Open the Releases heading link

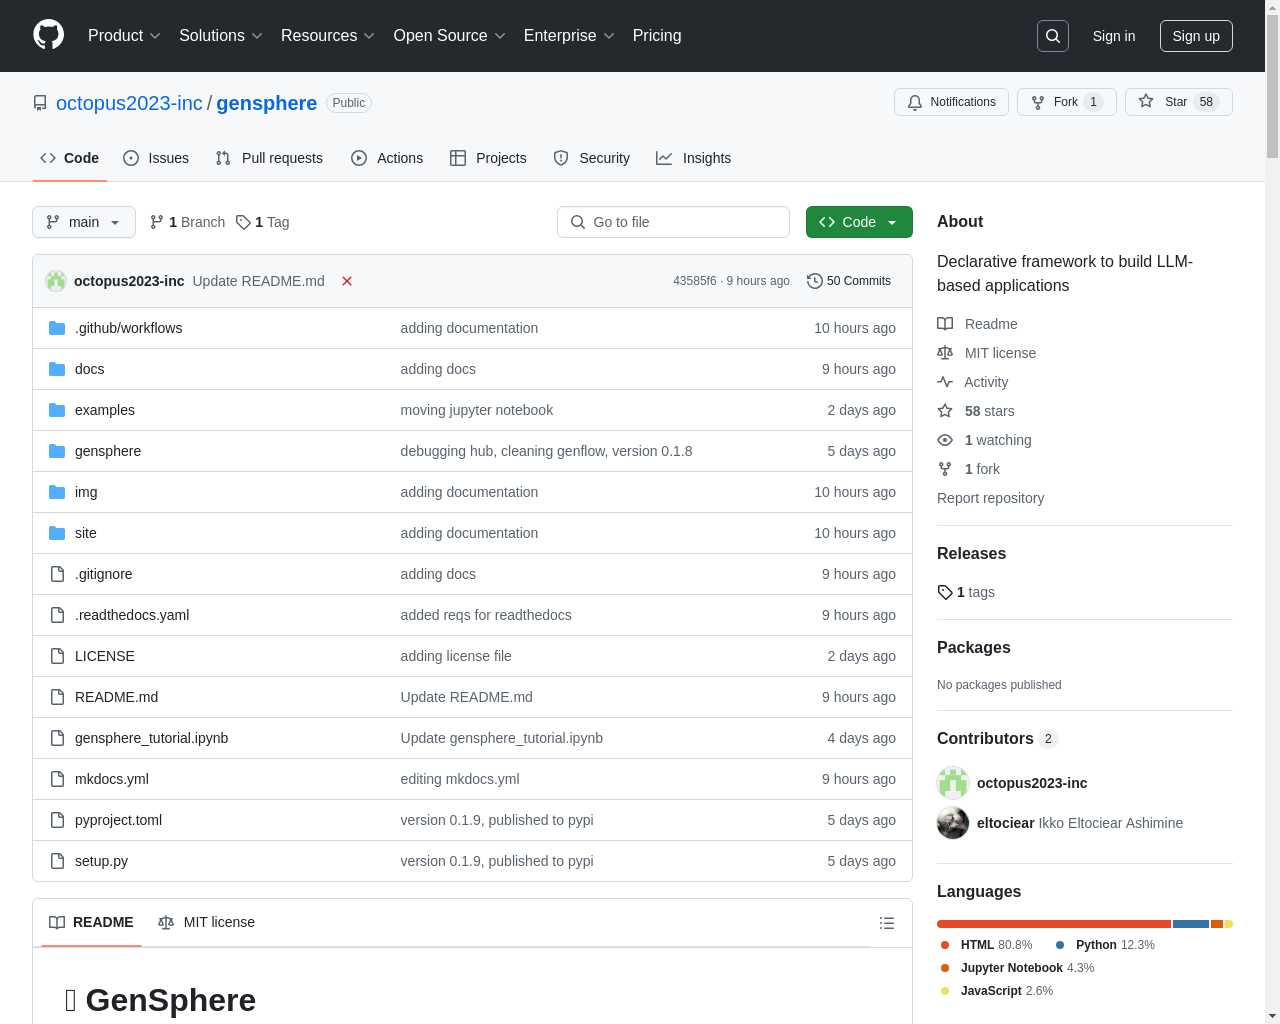(x=971, y=553)
